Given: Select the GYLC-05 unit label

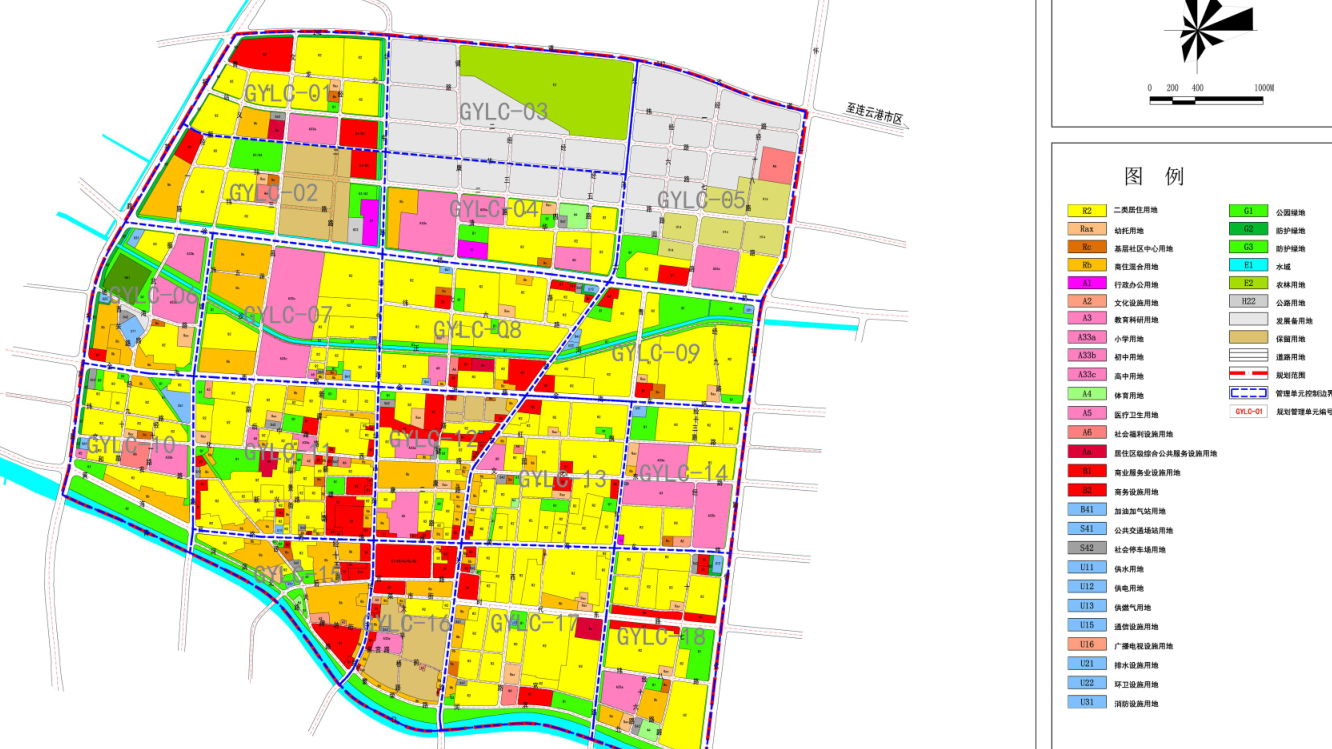Looking at the screenshot, I should point(701,200).
